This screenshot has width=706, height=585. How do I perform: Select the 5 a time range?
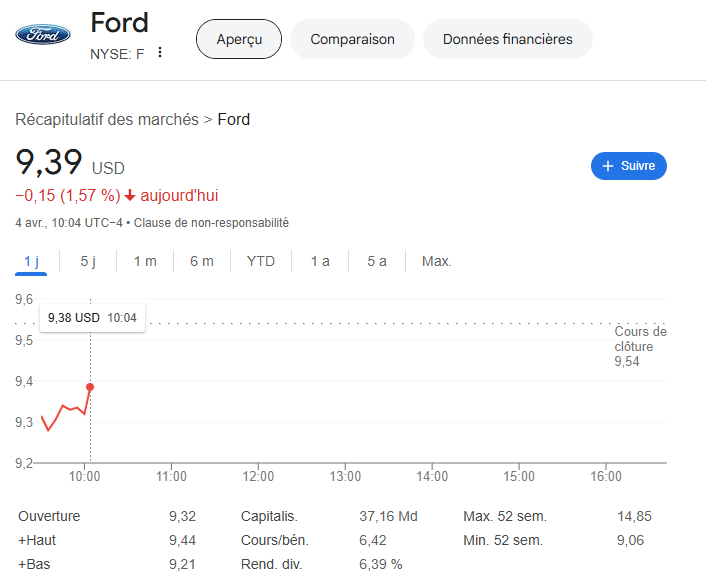pos(377,261)
